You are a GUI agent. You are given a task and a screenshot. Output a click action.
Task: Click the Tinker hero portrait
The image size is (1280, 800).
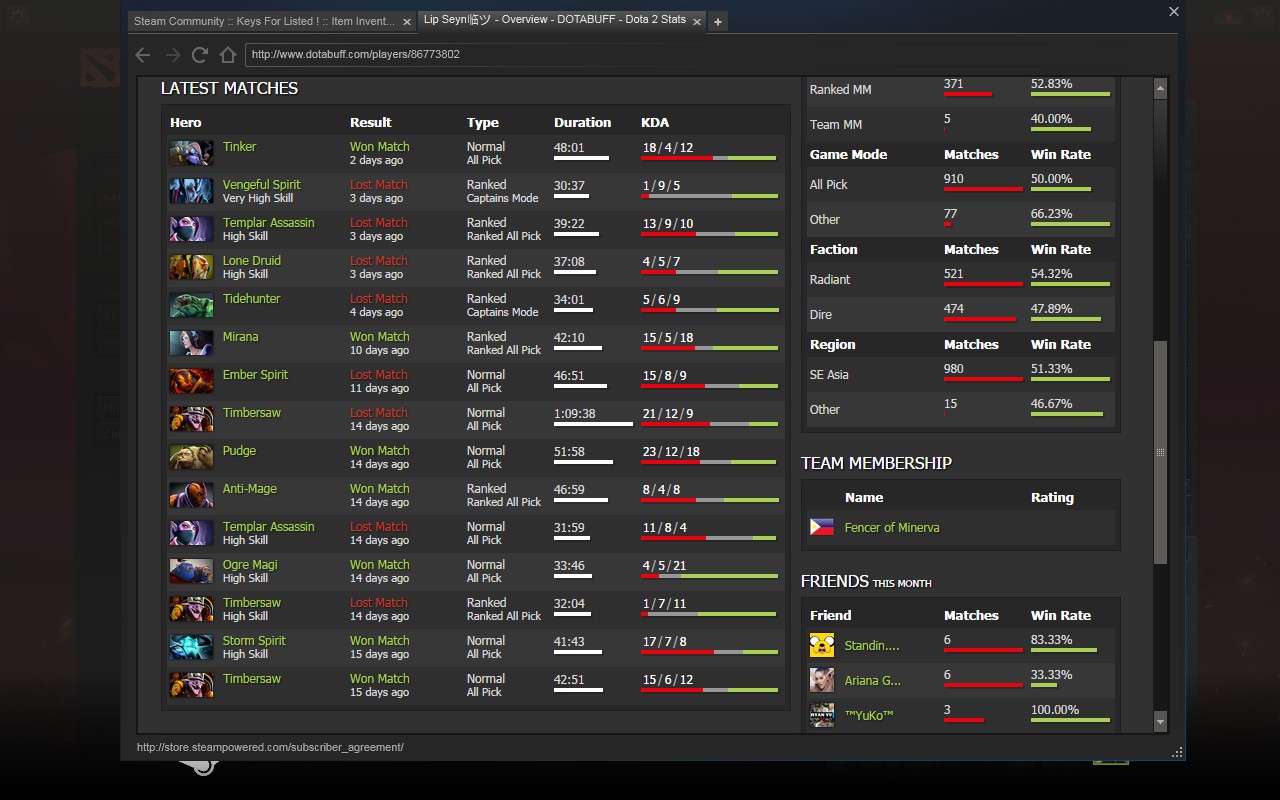tap(191, 153)
